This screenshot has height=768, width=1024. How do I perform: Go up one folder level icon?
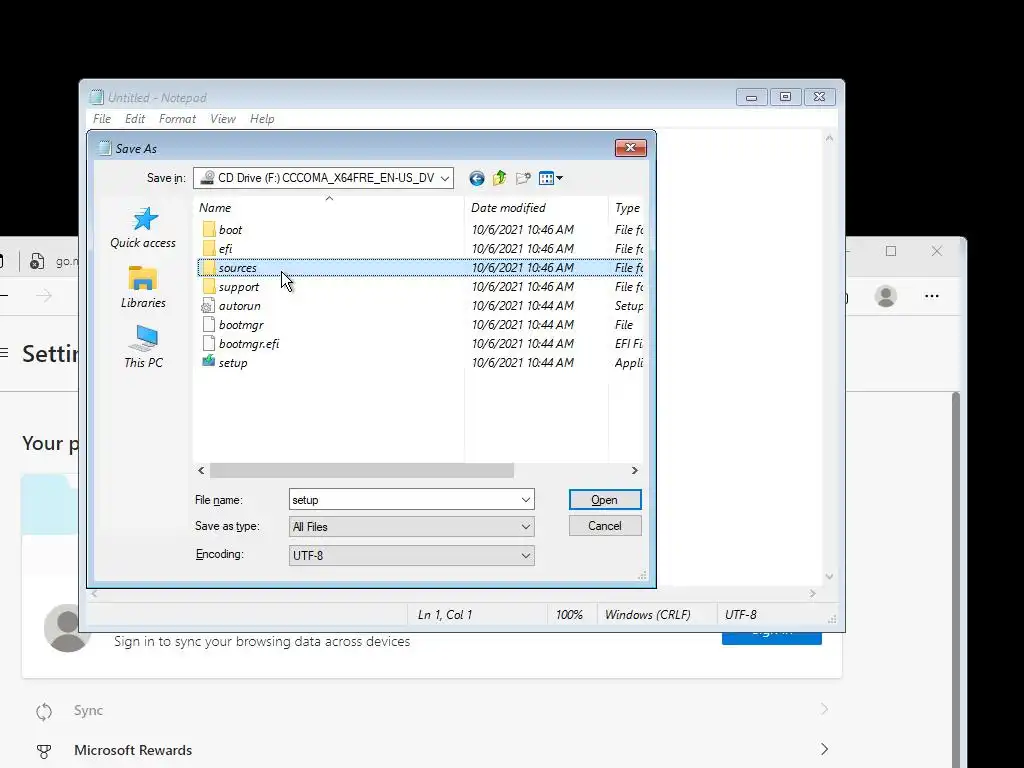tap(500, 178)
